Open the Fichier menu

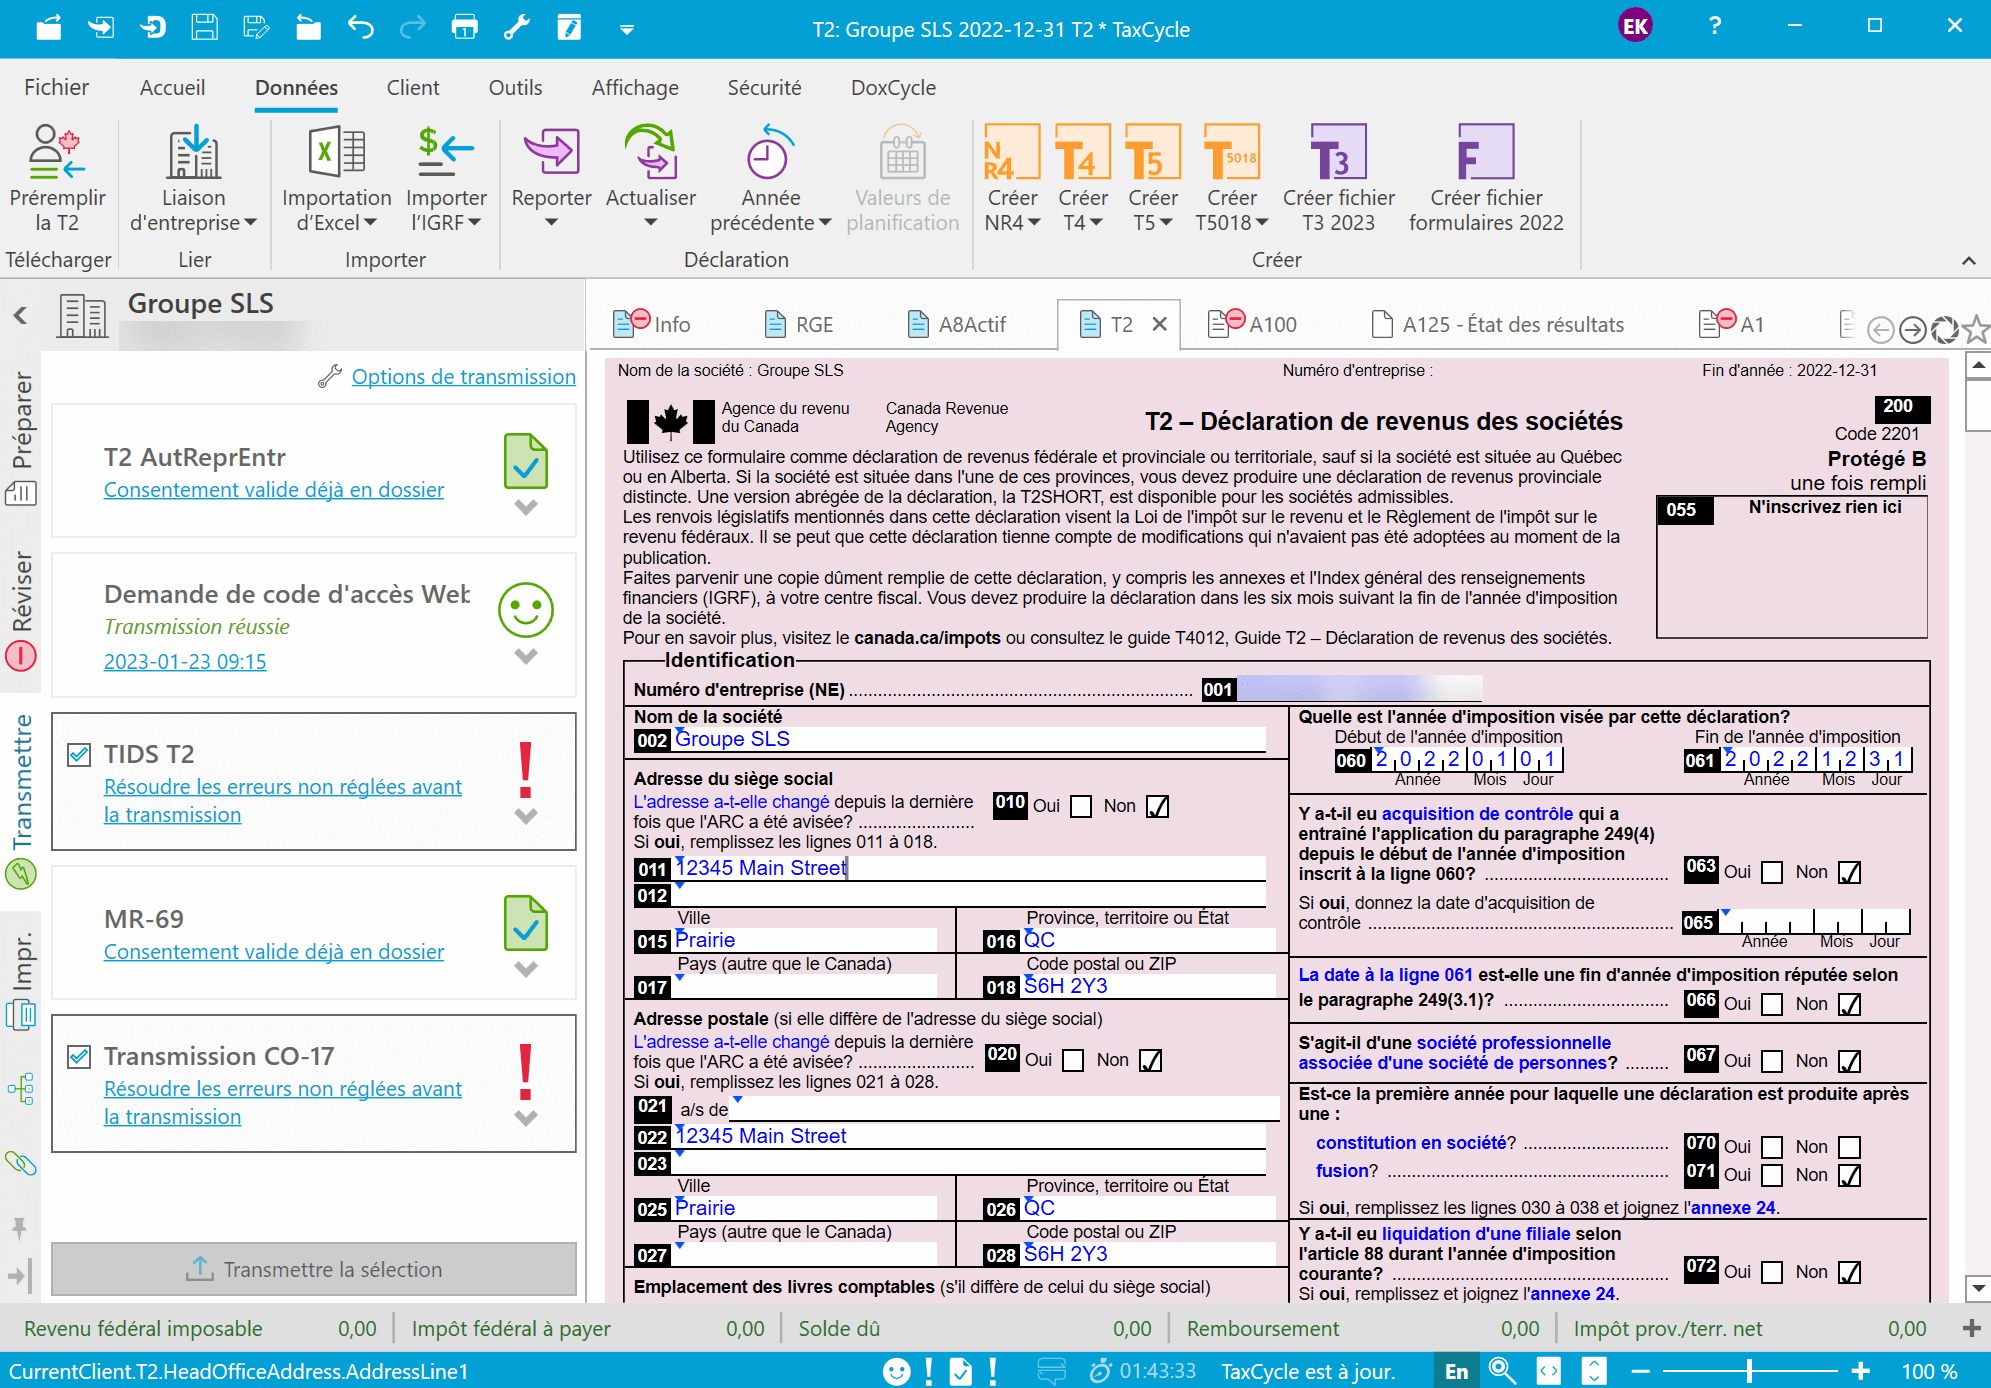point(56,88)
